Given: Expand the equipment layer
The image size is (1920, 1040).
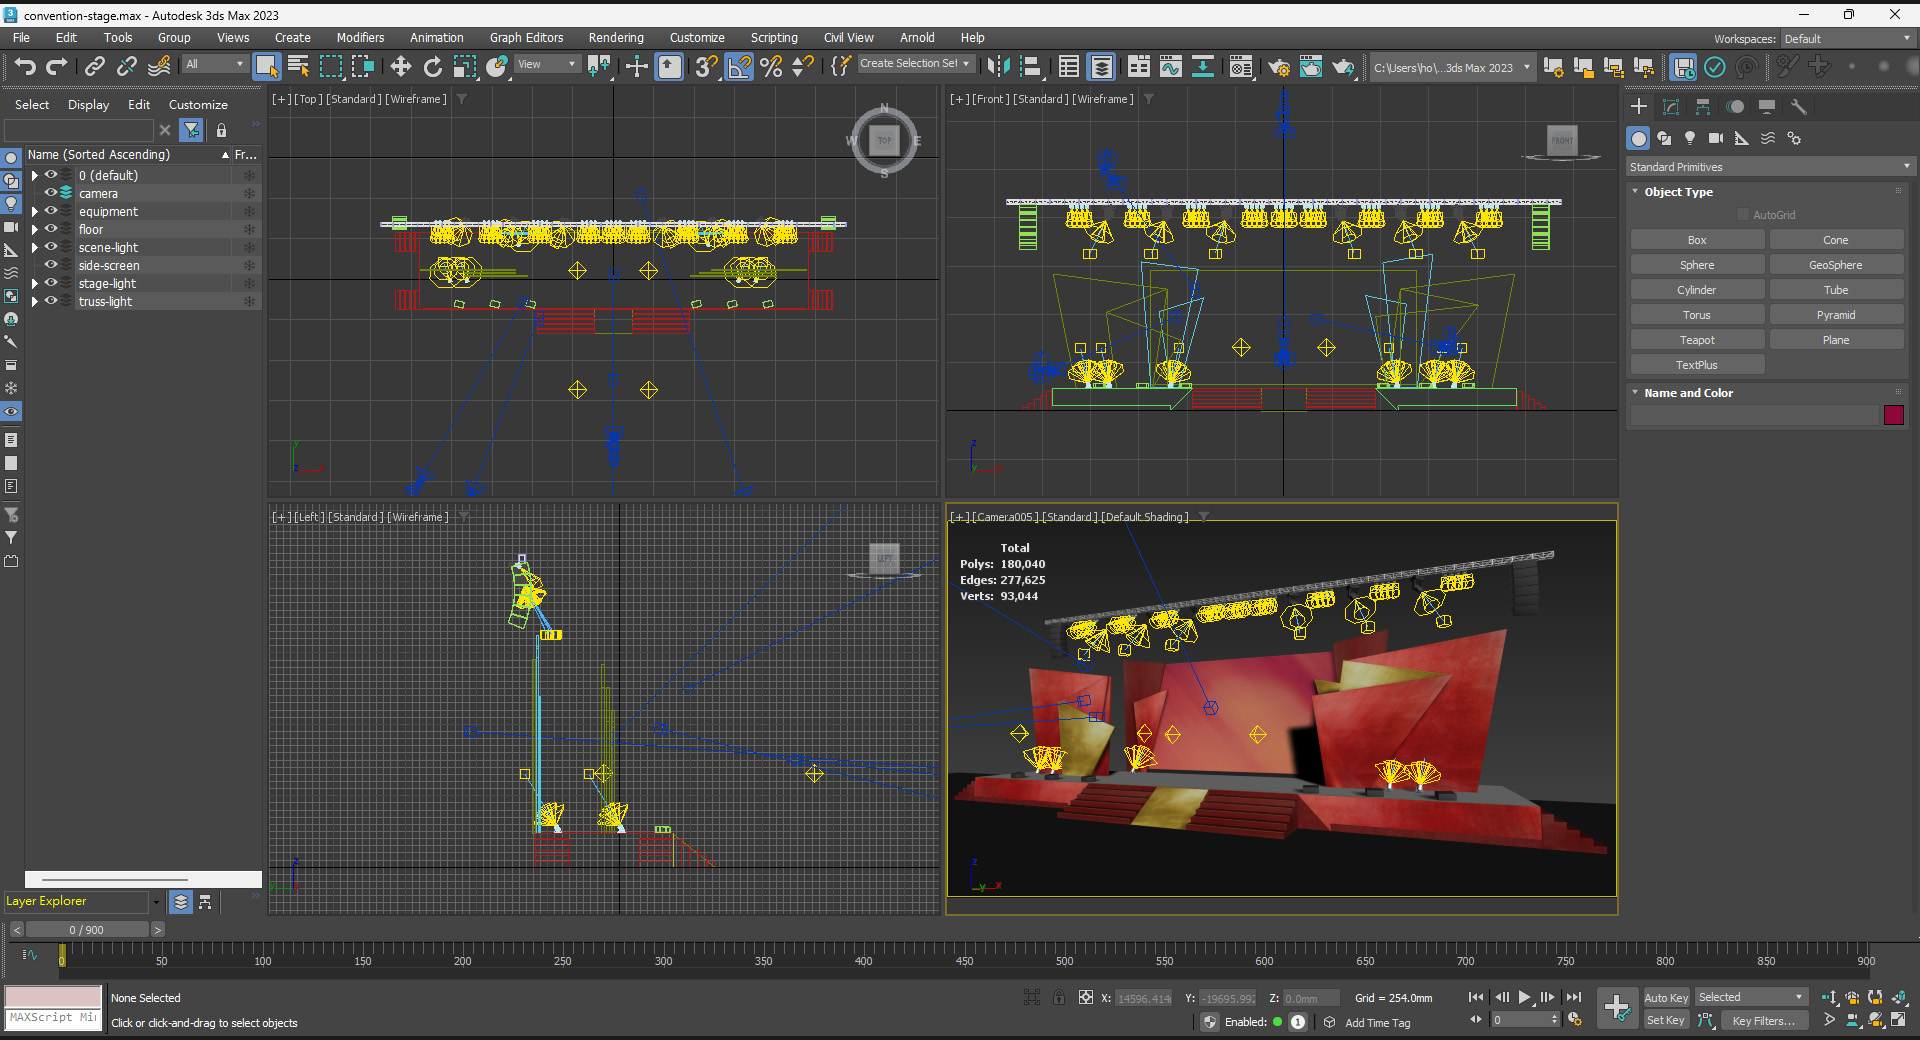Looking at the screenshot, I should pos(35,212).
